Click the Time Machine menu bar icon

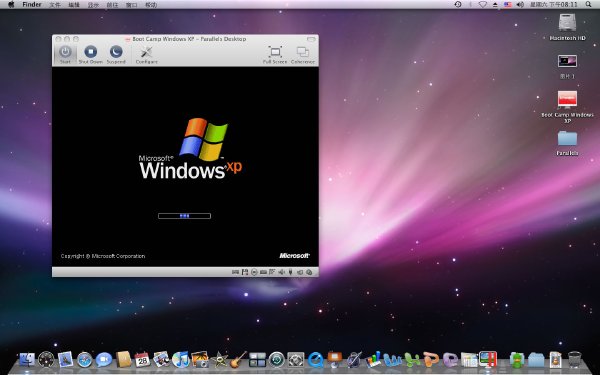(458, 5)
